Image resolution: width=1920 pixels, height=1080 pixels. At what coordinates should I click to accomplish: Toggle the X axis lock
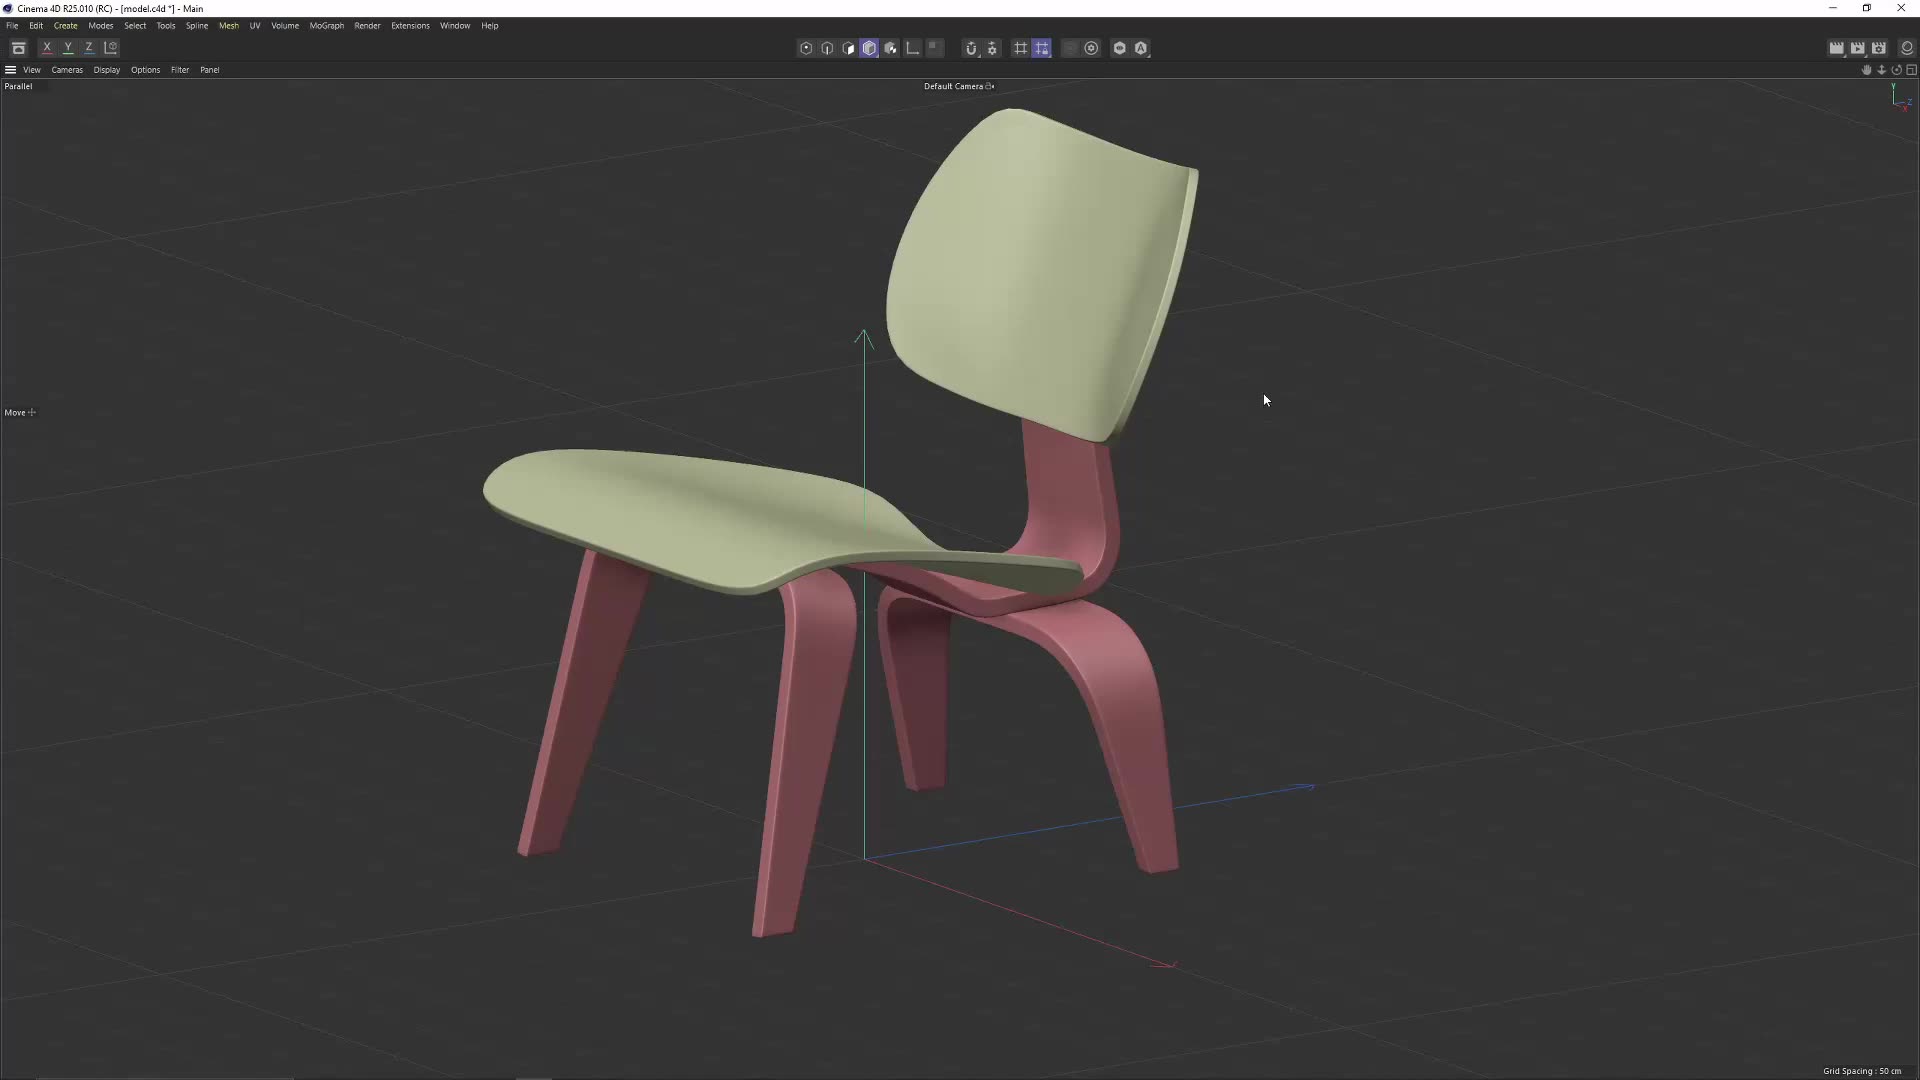tap(47, 48)
